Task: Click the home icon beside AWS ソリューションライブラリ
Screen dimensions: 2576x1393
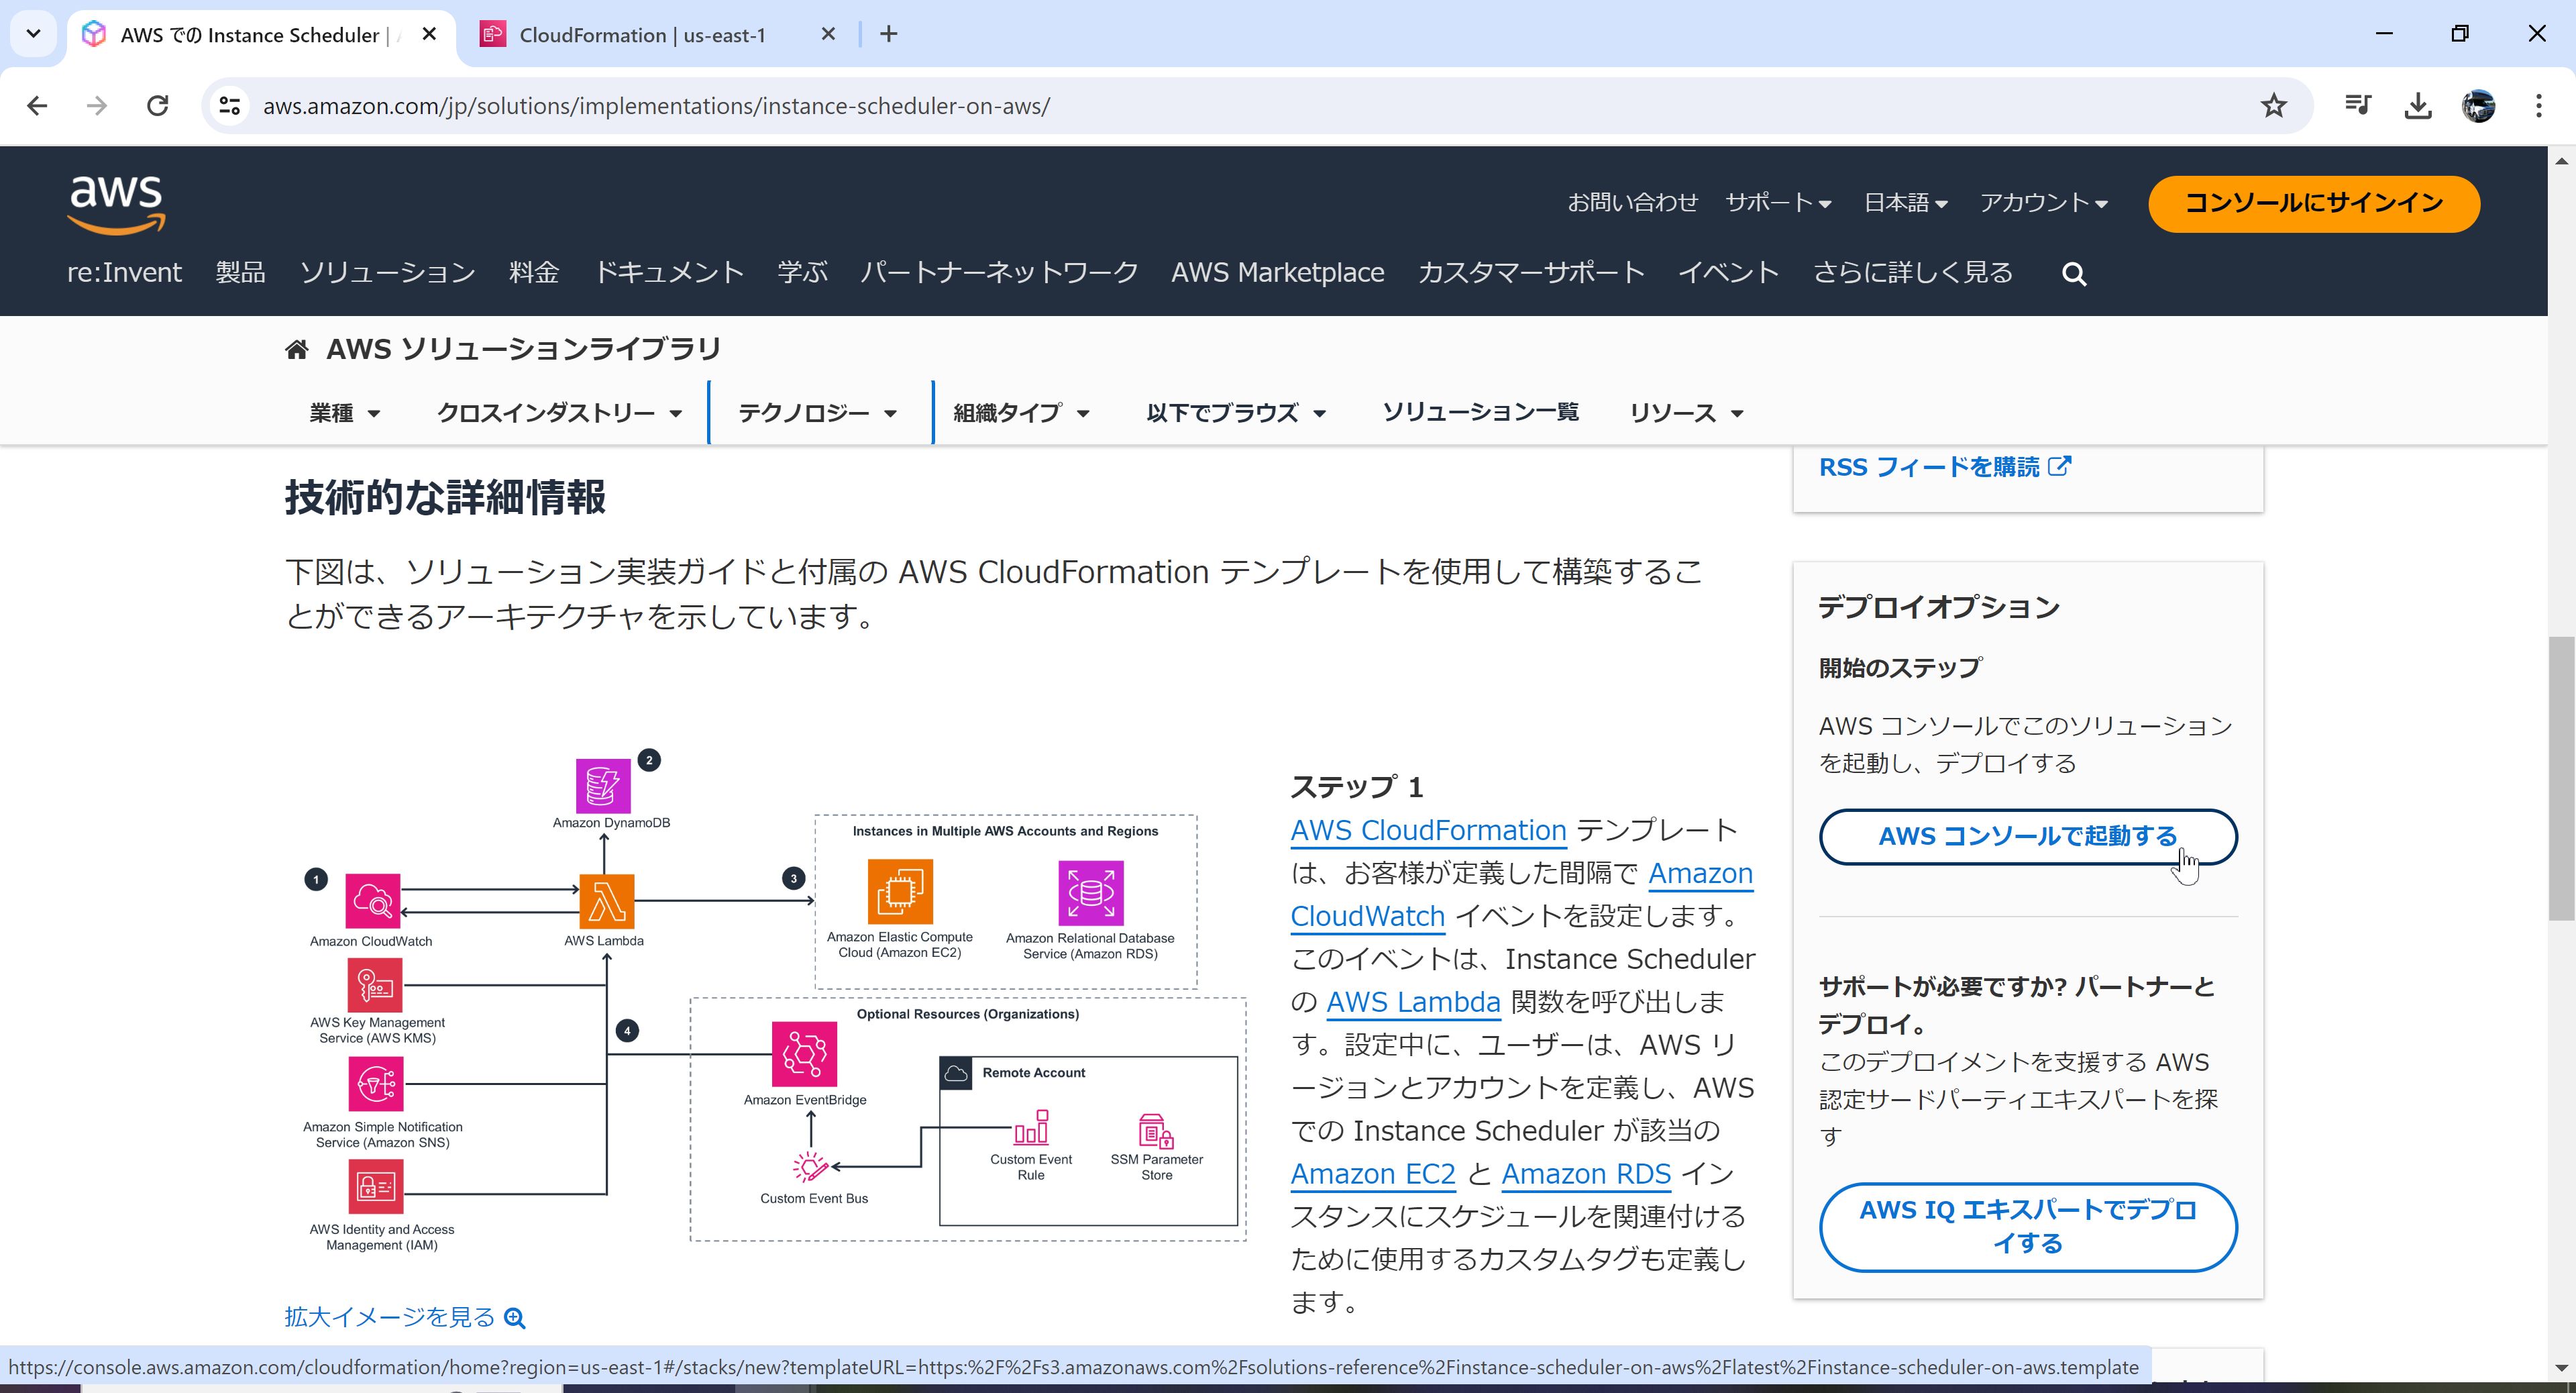Action: pyautogui.click(x=296, y=348)
